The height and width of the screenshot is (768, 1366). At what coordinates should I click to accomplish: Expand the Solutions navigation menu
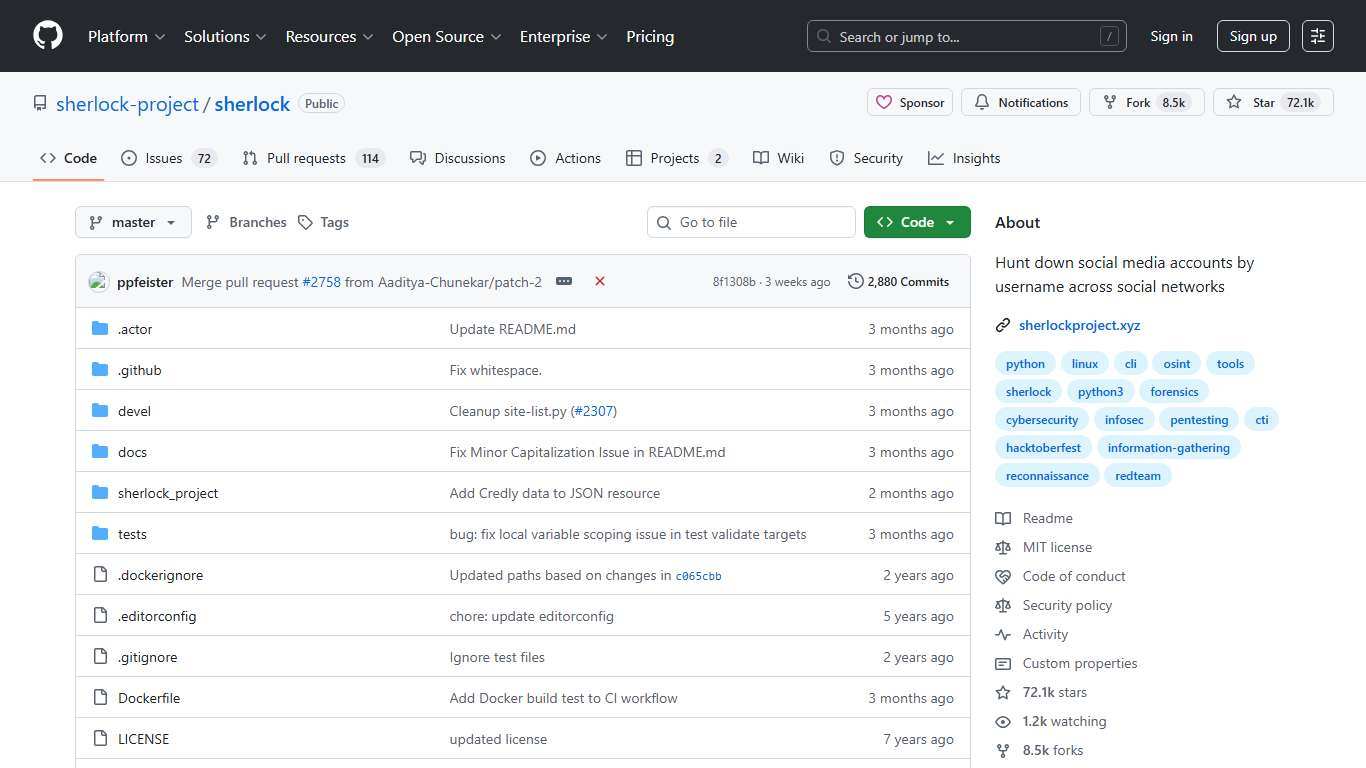(224, 36)
